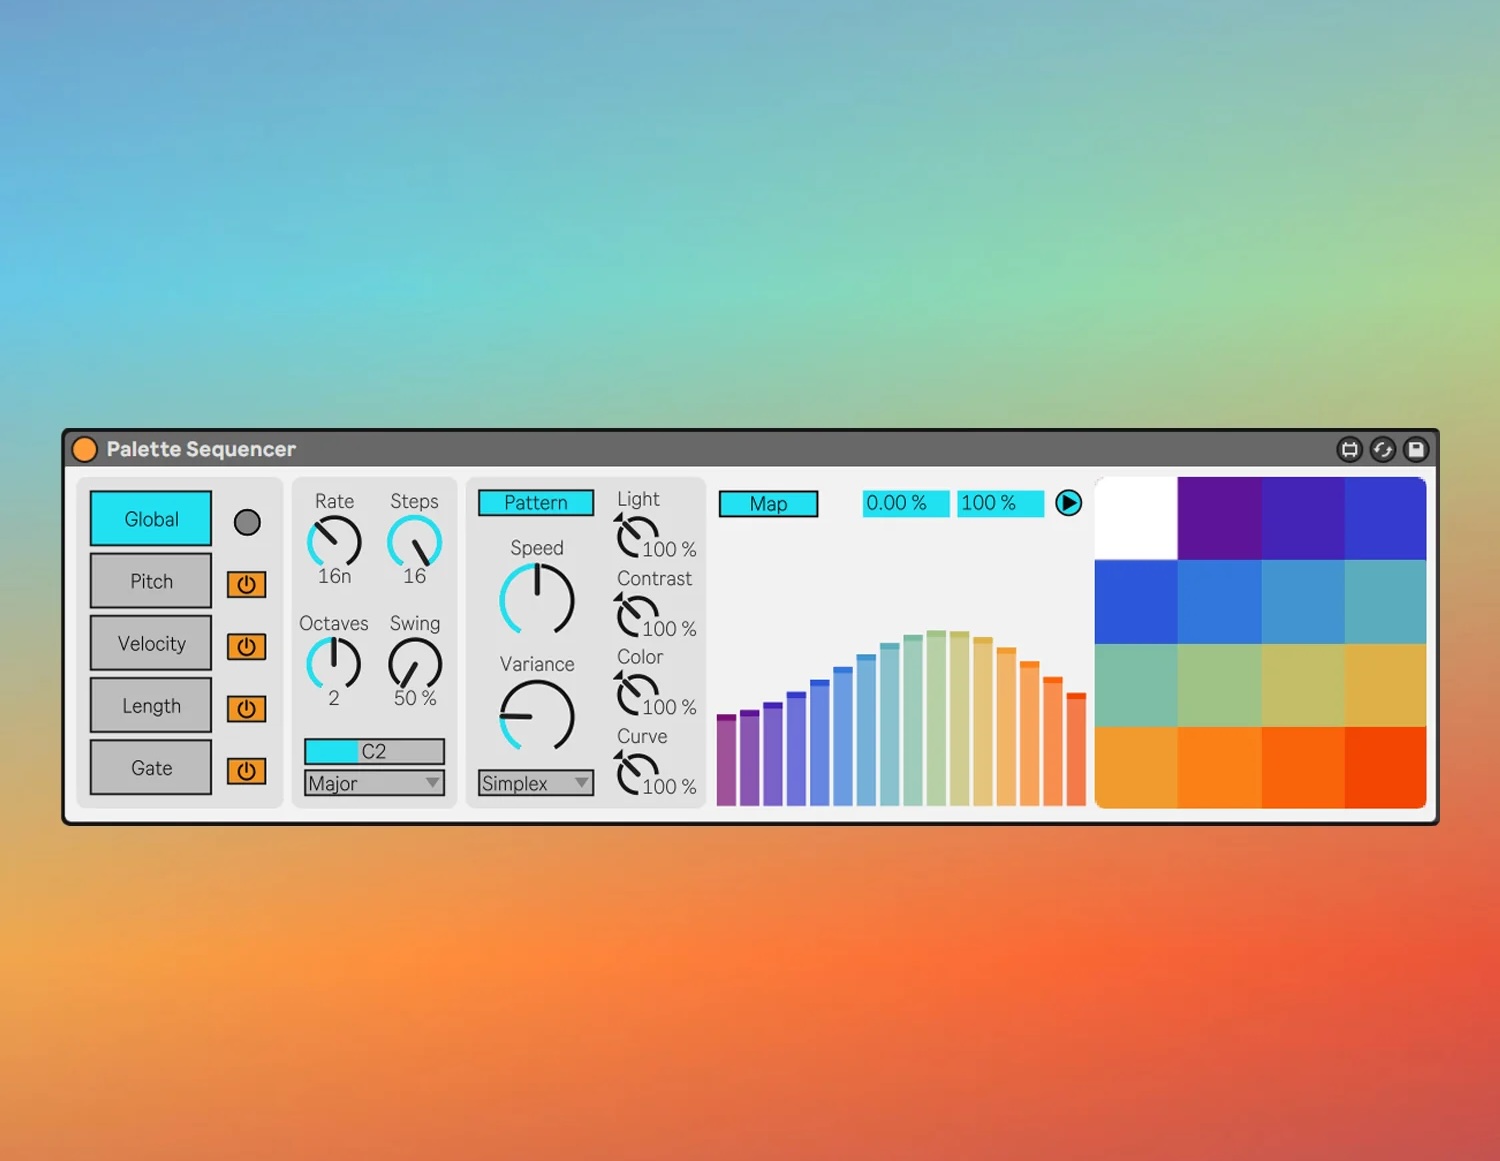
Task: Adjust the Swing knob
Action: pyautogui.click(x=414, y=665)
